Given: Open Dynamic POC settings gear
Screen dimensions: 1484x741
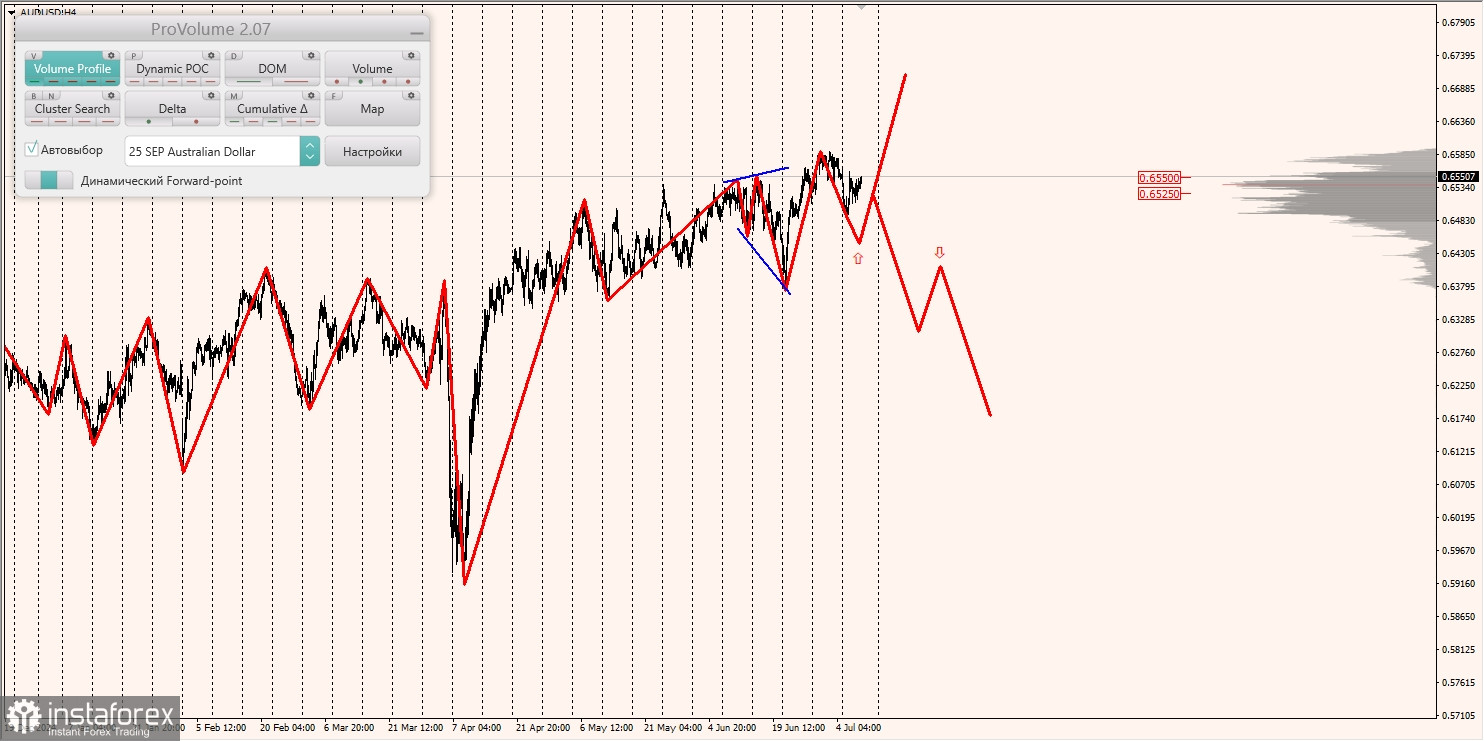Looking at the screenshot, I should click(x=211, y=56).
